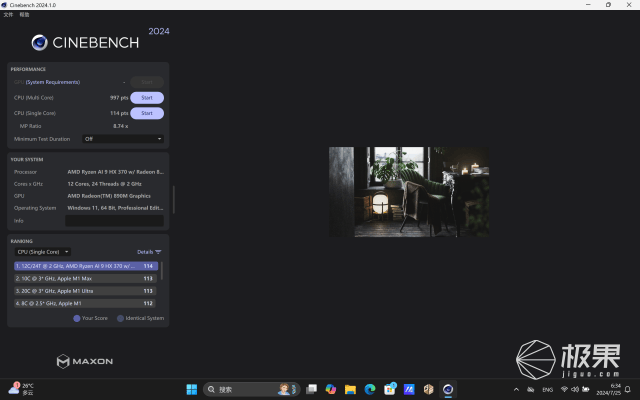Click the Cinebench taskbar icon

(448, 389)
